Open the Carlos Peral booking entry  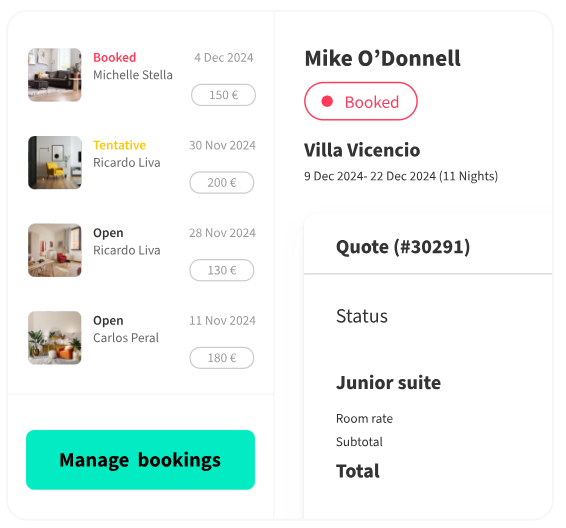click(x=142, y=338)
